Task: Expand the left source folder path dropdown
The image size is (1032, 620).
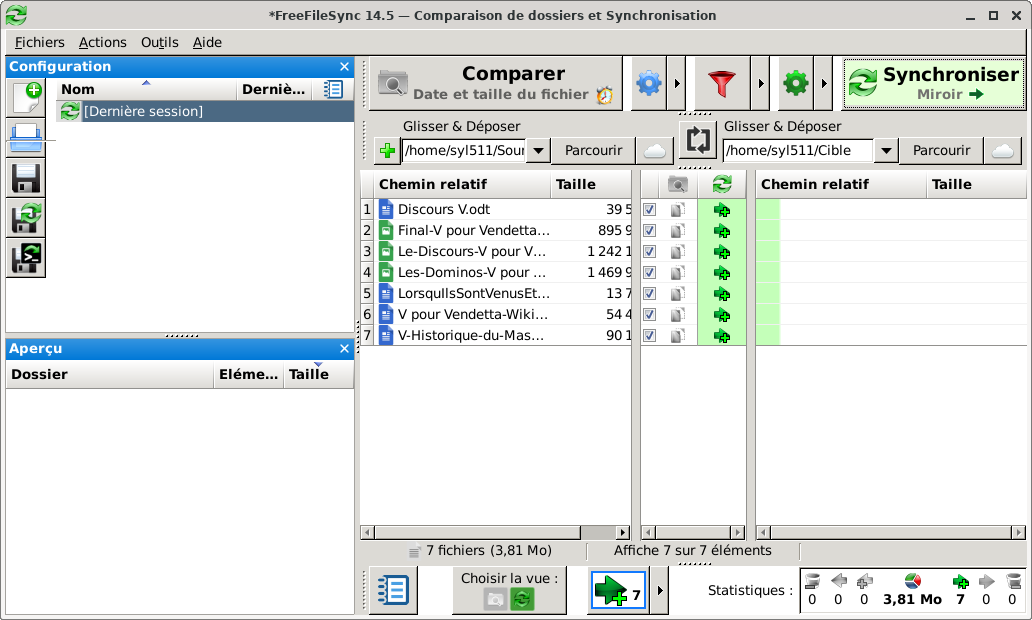Action: 538,151
